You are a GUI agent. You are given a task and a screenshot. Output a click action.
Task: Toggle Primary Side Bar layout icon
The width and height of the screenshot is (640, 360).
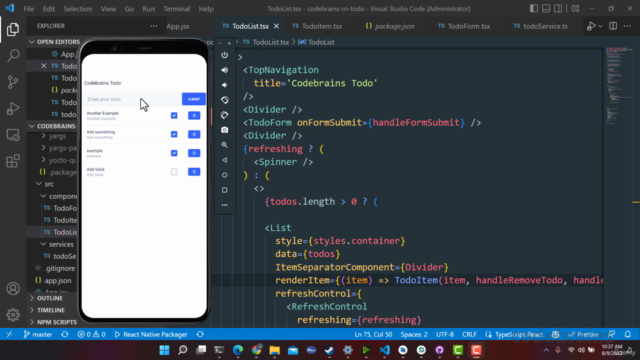pos(533,9)
